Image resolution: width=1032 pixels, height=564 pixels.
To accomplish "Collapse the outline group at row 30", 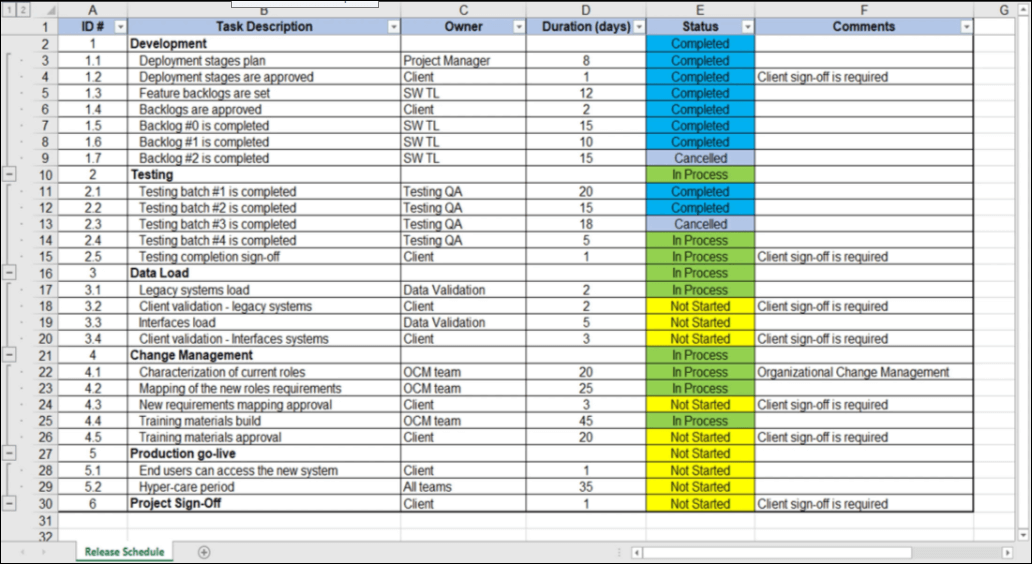I will coord(10,503).
